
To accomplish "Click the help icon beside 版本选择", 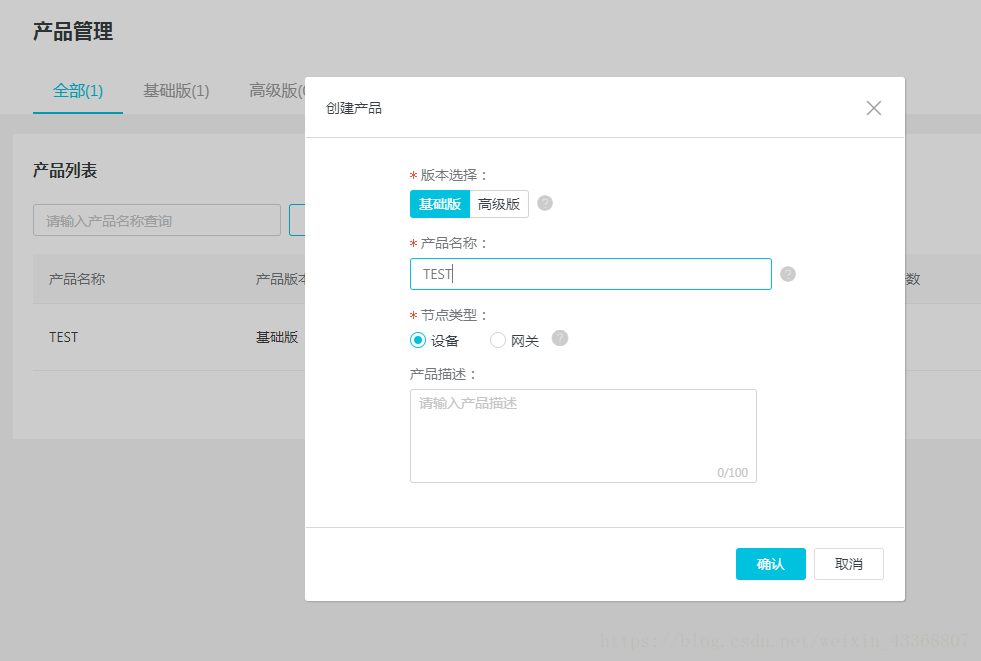I will click(545, 203).
